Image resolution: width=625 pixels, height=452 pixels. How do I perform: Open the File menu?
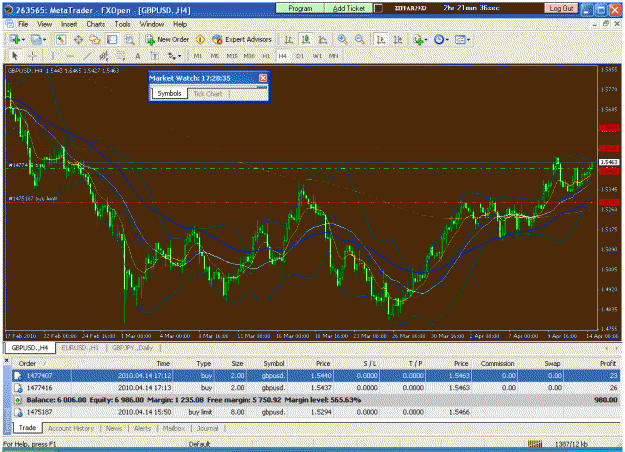point(23,24)
